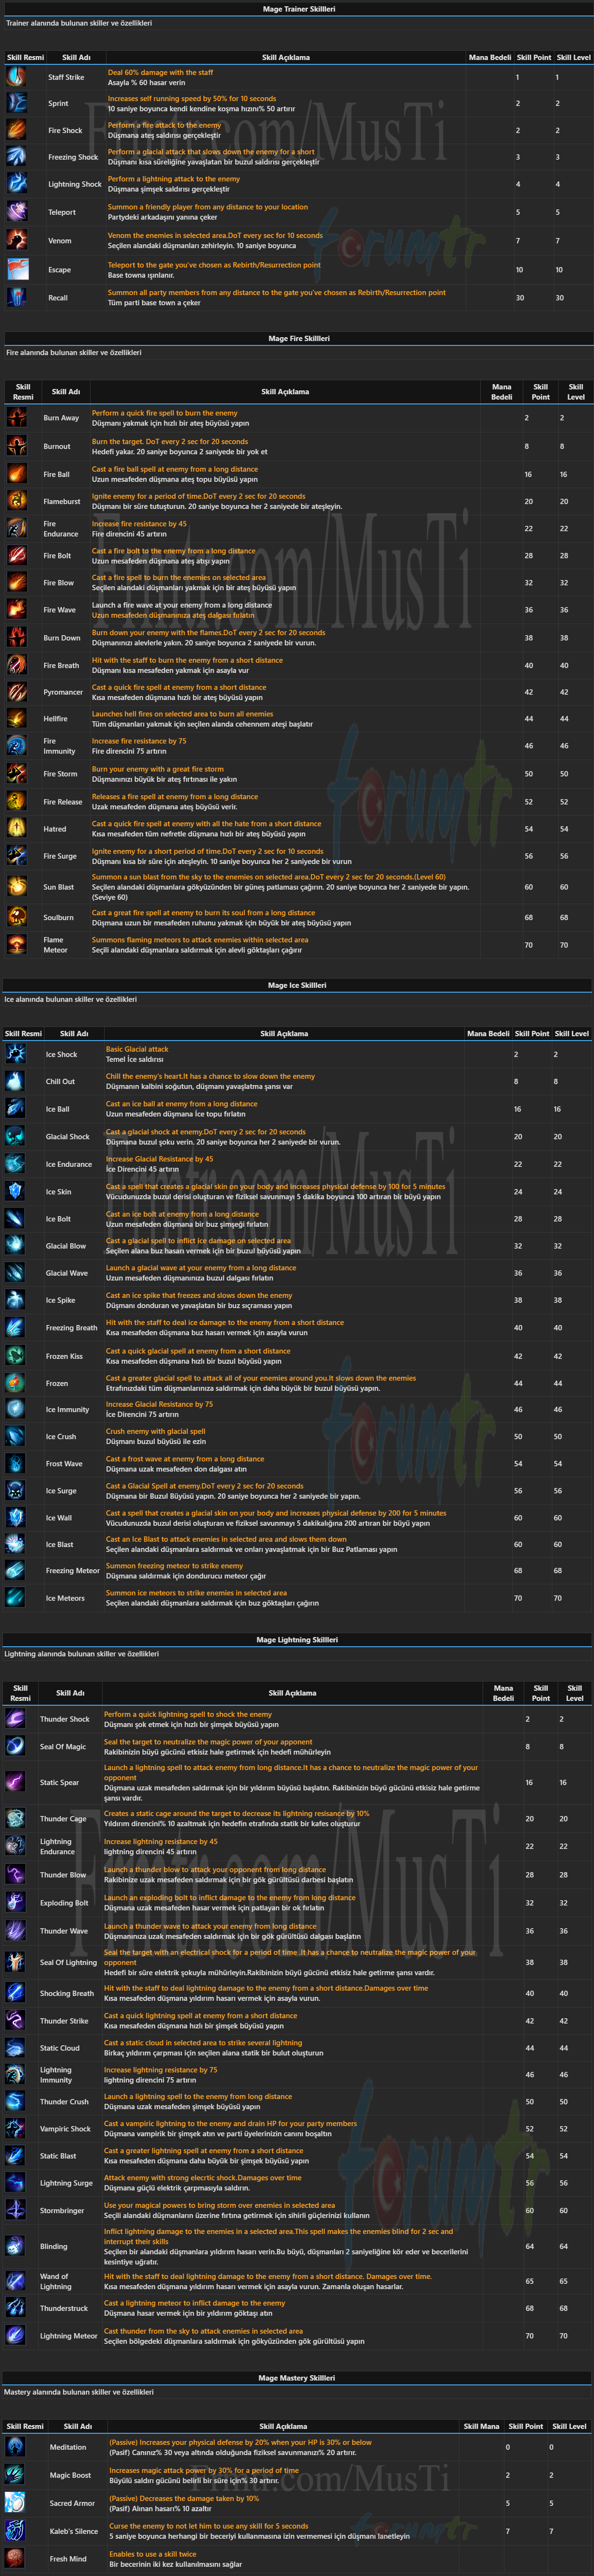
Task: Select the Sun Blast skill icon
Action: point(17,886)
